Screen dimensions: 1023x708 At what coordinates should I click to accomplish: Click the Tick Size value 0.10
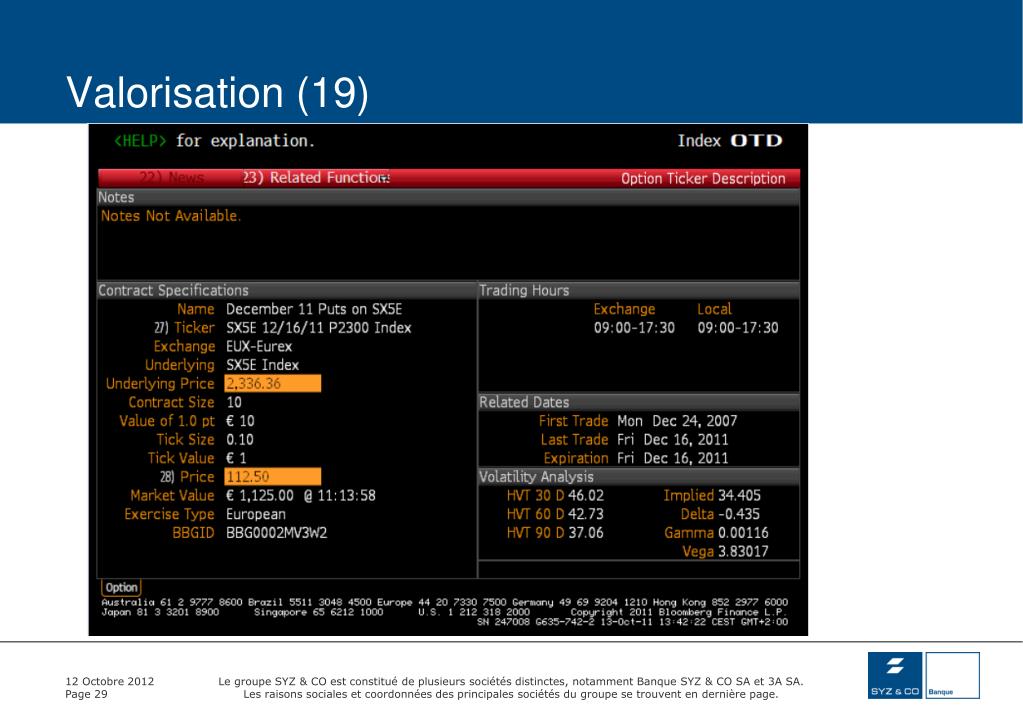click(x=239, y=440)
